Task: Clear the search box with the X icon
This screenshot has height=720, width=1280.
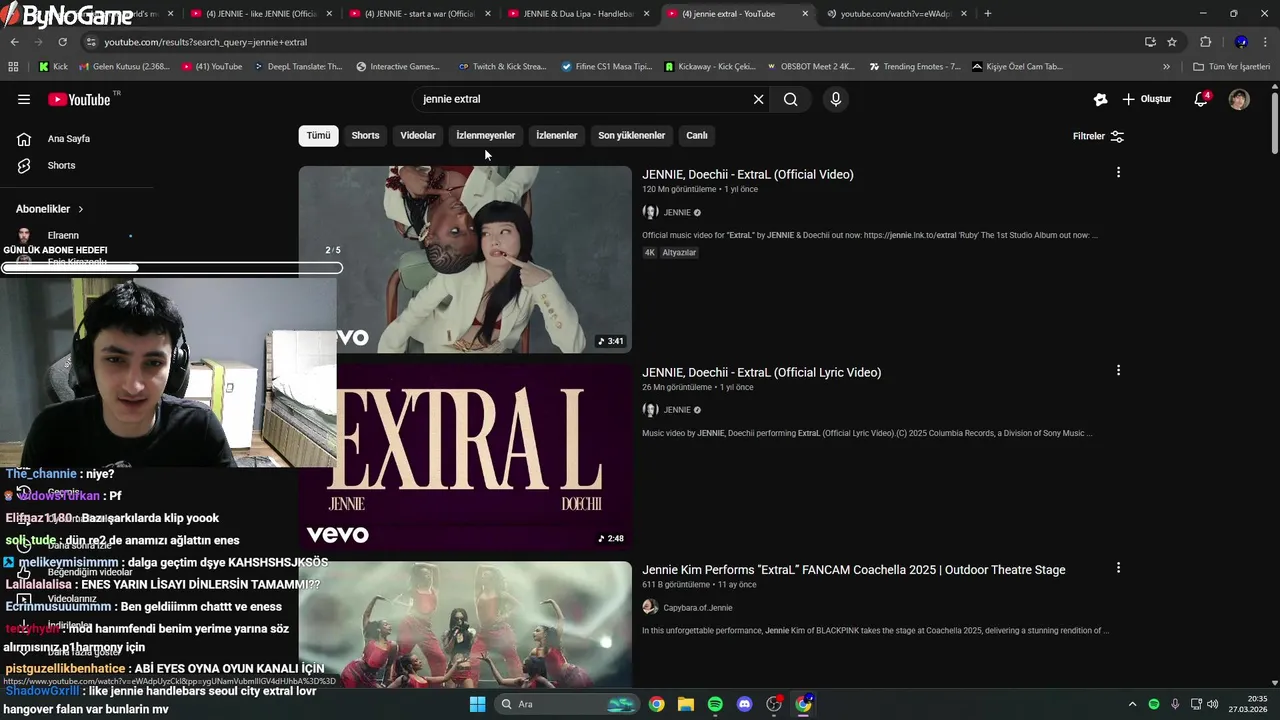Action: tap(758, 99)
